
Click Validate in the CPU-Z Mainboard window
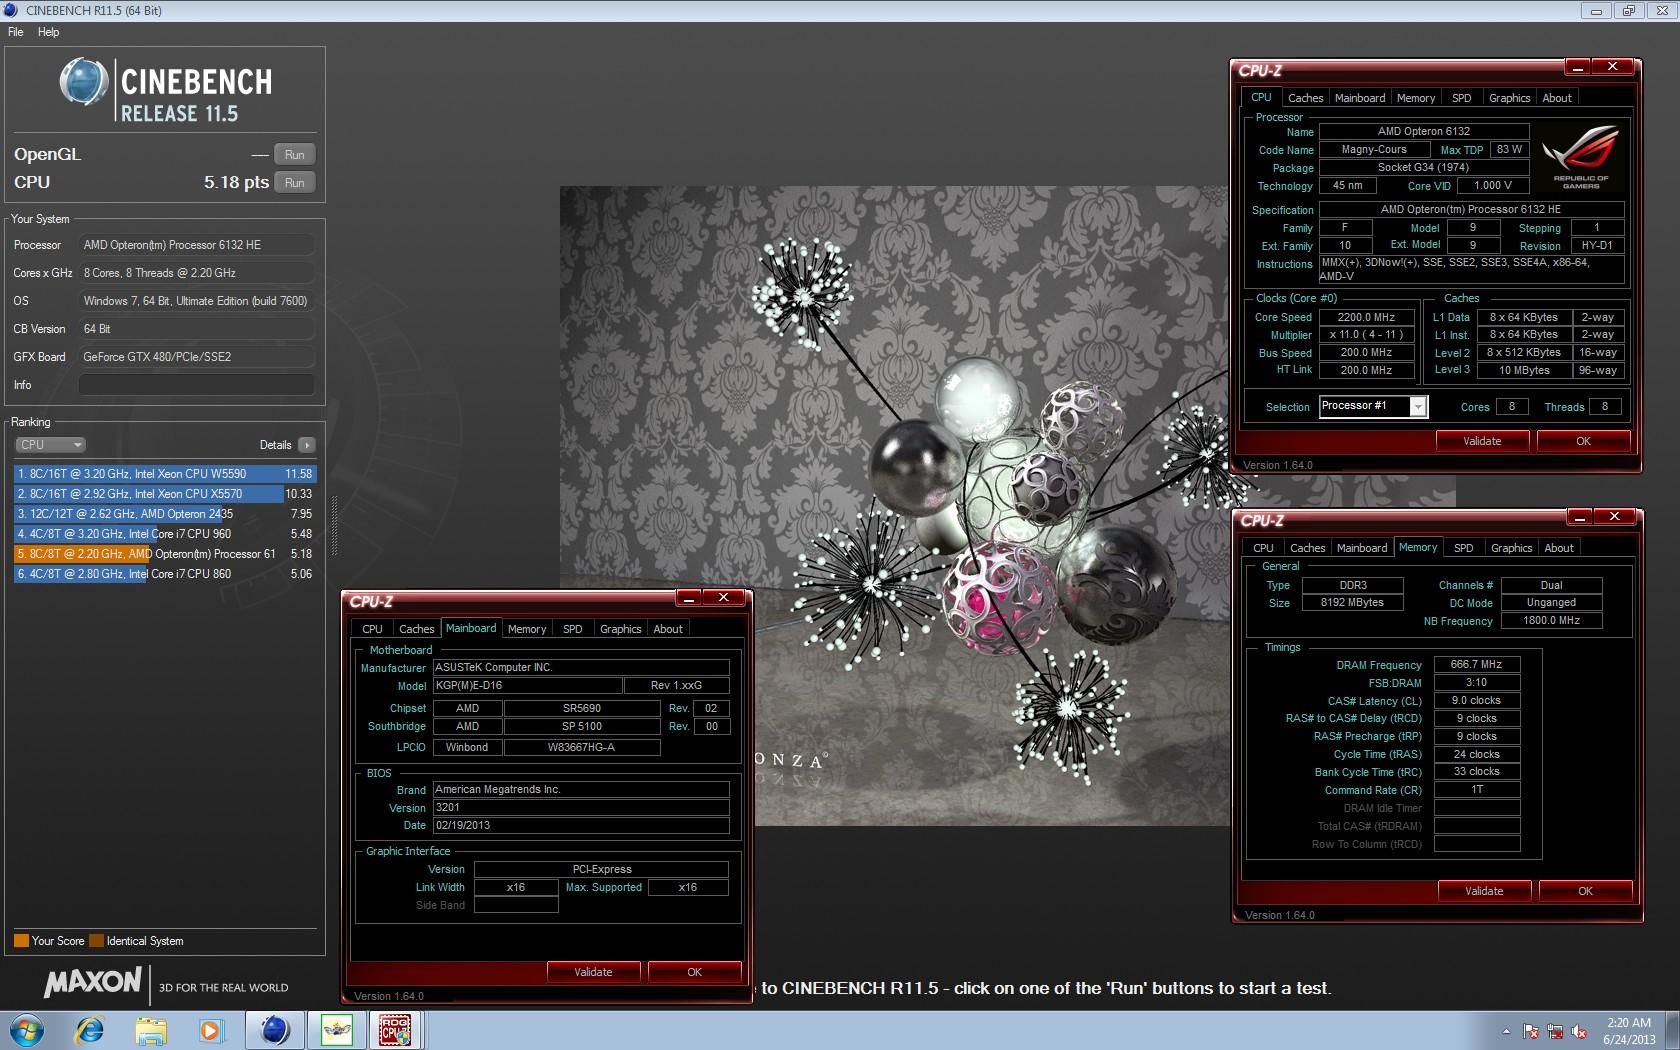point(593,972)
